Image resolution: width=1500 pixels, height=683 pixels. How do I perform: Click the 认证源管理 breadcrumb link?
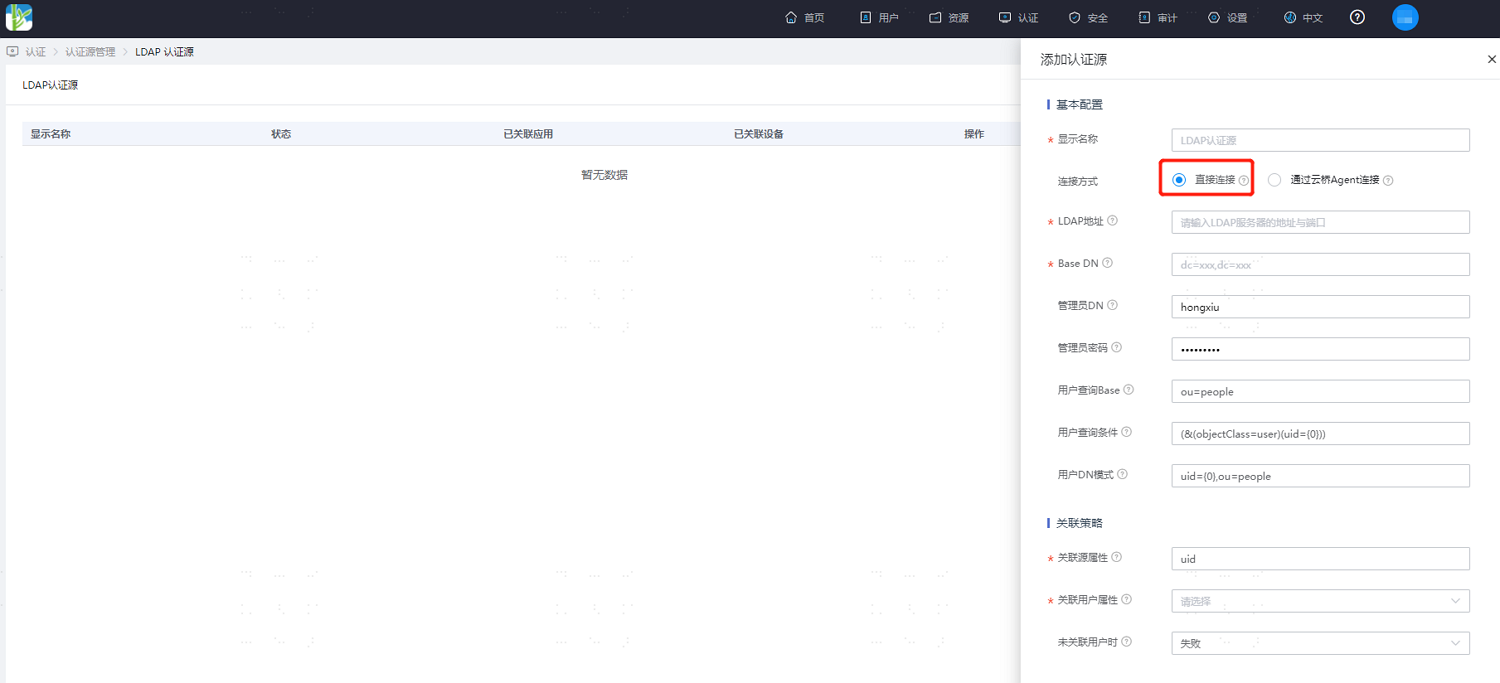pyautogui.click(x=90, y=52)
